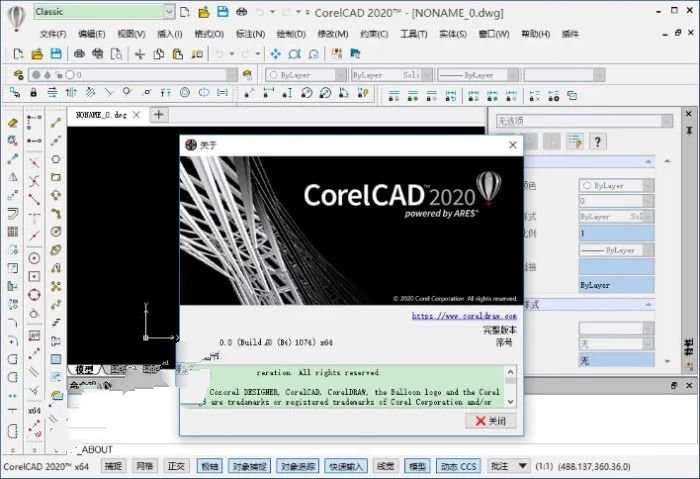700x479 pixels.
Task: Click the Cut scissors icon
Action: [x=140, y=54]
